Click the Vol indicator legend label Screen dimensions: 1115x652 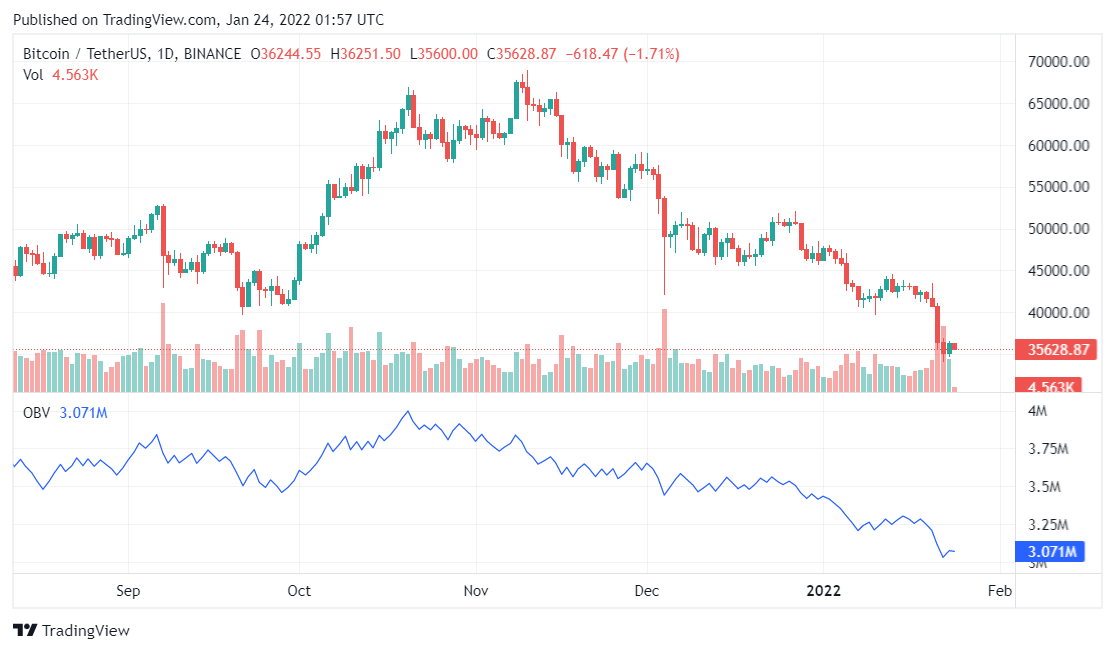tap(33, 75)
